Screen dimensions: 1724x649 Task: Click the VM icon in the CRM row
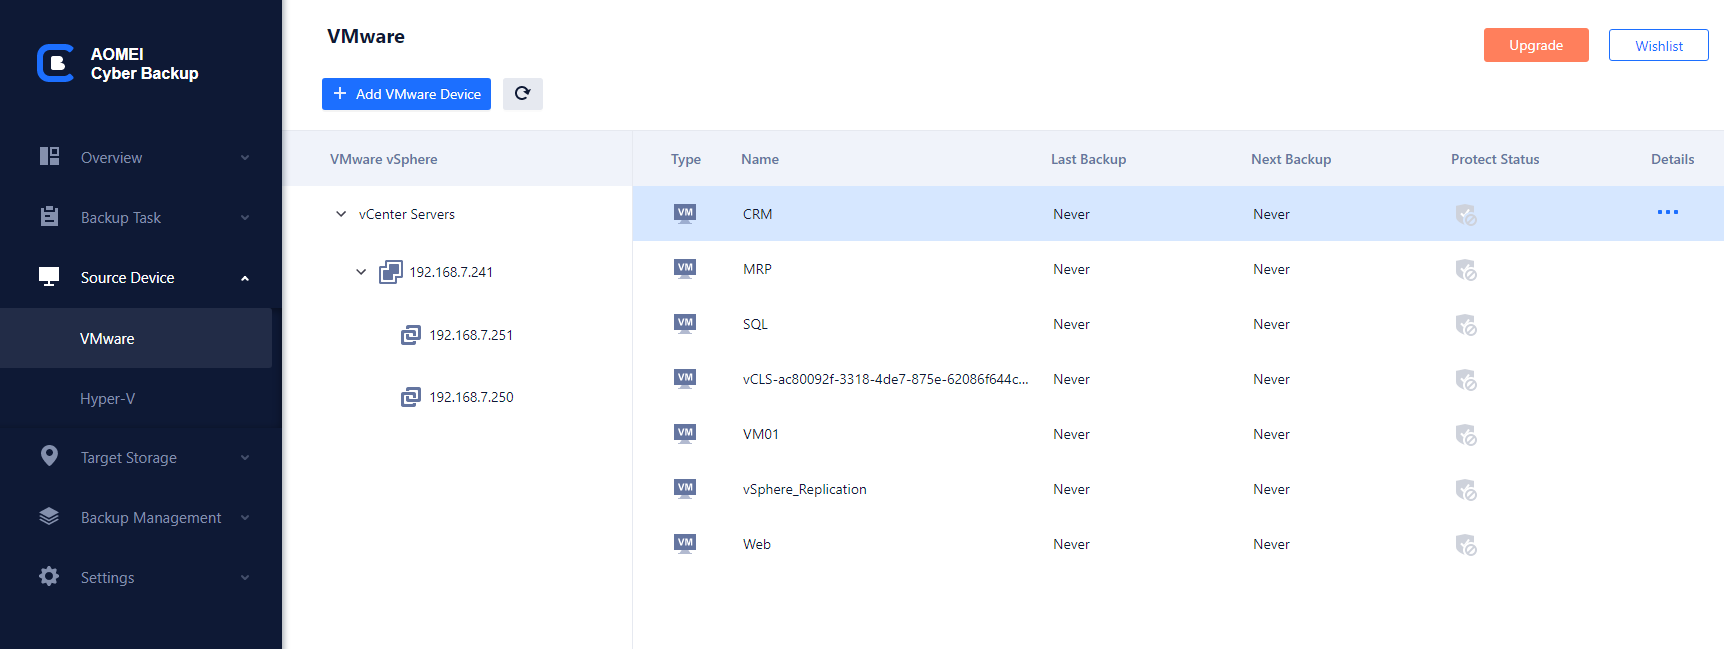(685, 214)
